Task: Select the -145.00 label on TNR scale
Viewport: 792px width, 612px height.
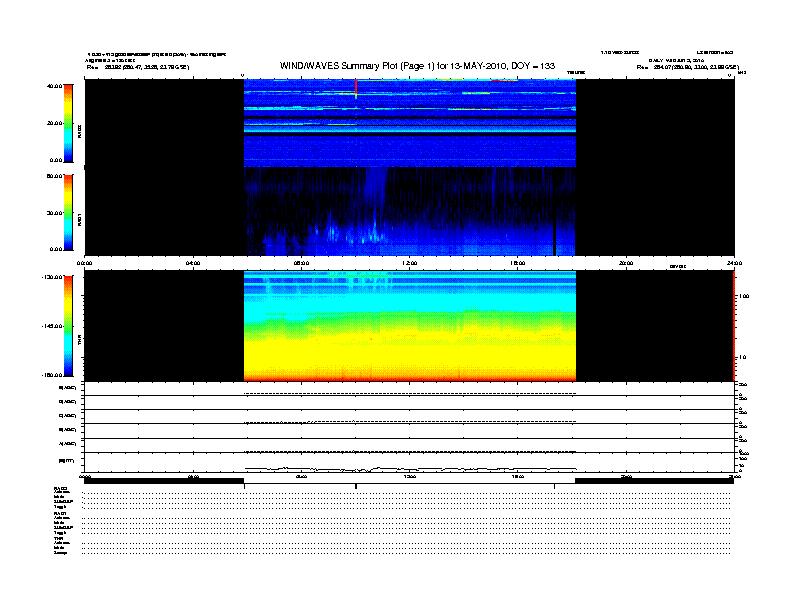Action: [x=52, y=326]
